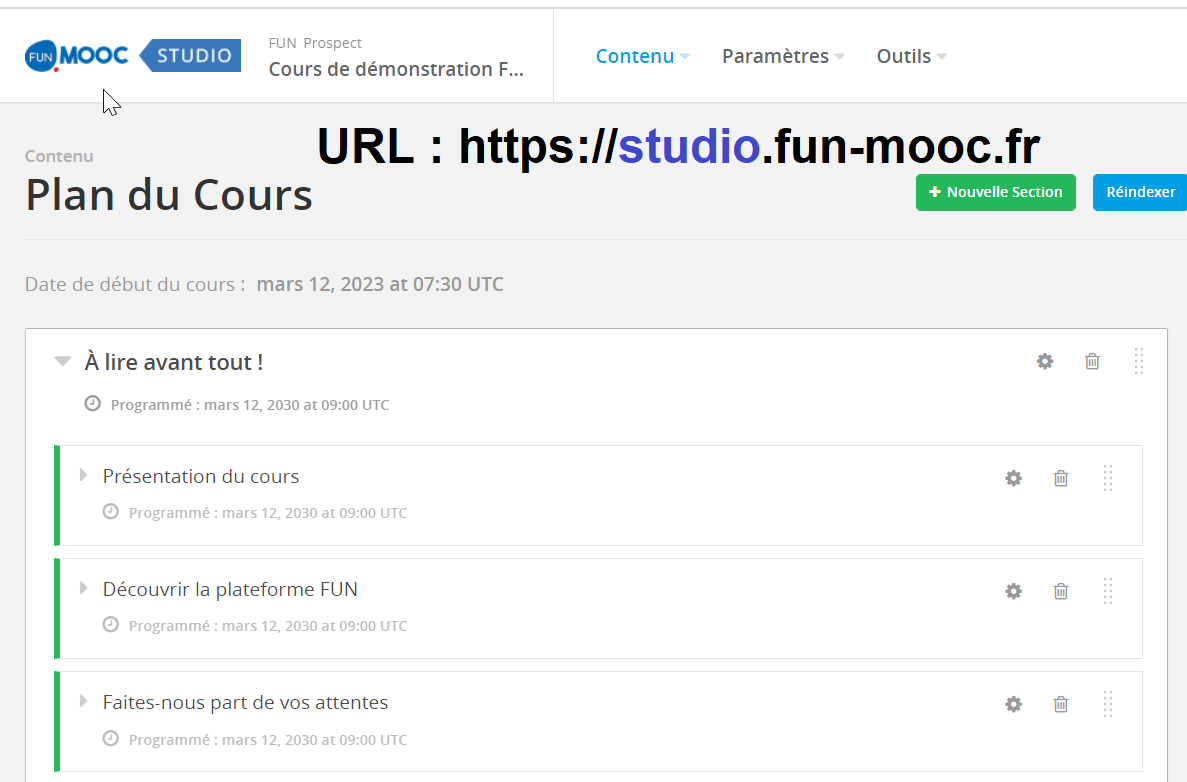Screen dimensions: 1187x782
Task: Delete the 'À lire avant tout !' section
Action: [1092, 361]
